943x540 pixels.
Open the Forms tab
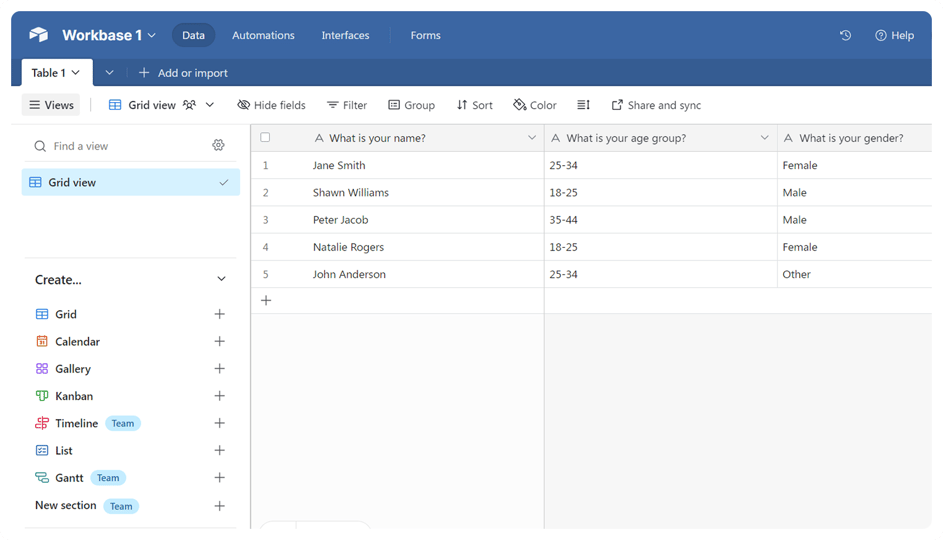pyautogui.click(x=425, y=35)
